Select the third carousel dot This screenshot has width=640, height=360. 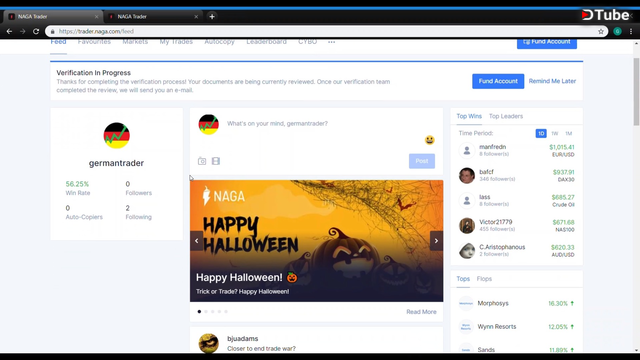tap(213, 311)
